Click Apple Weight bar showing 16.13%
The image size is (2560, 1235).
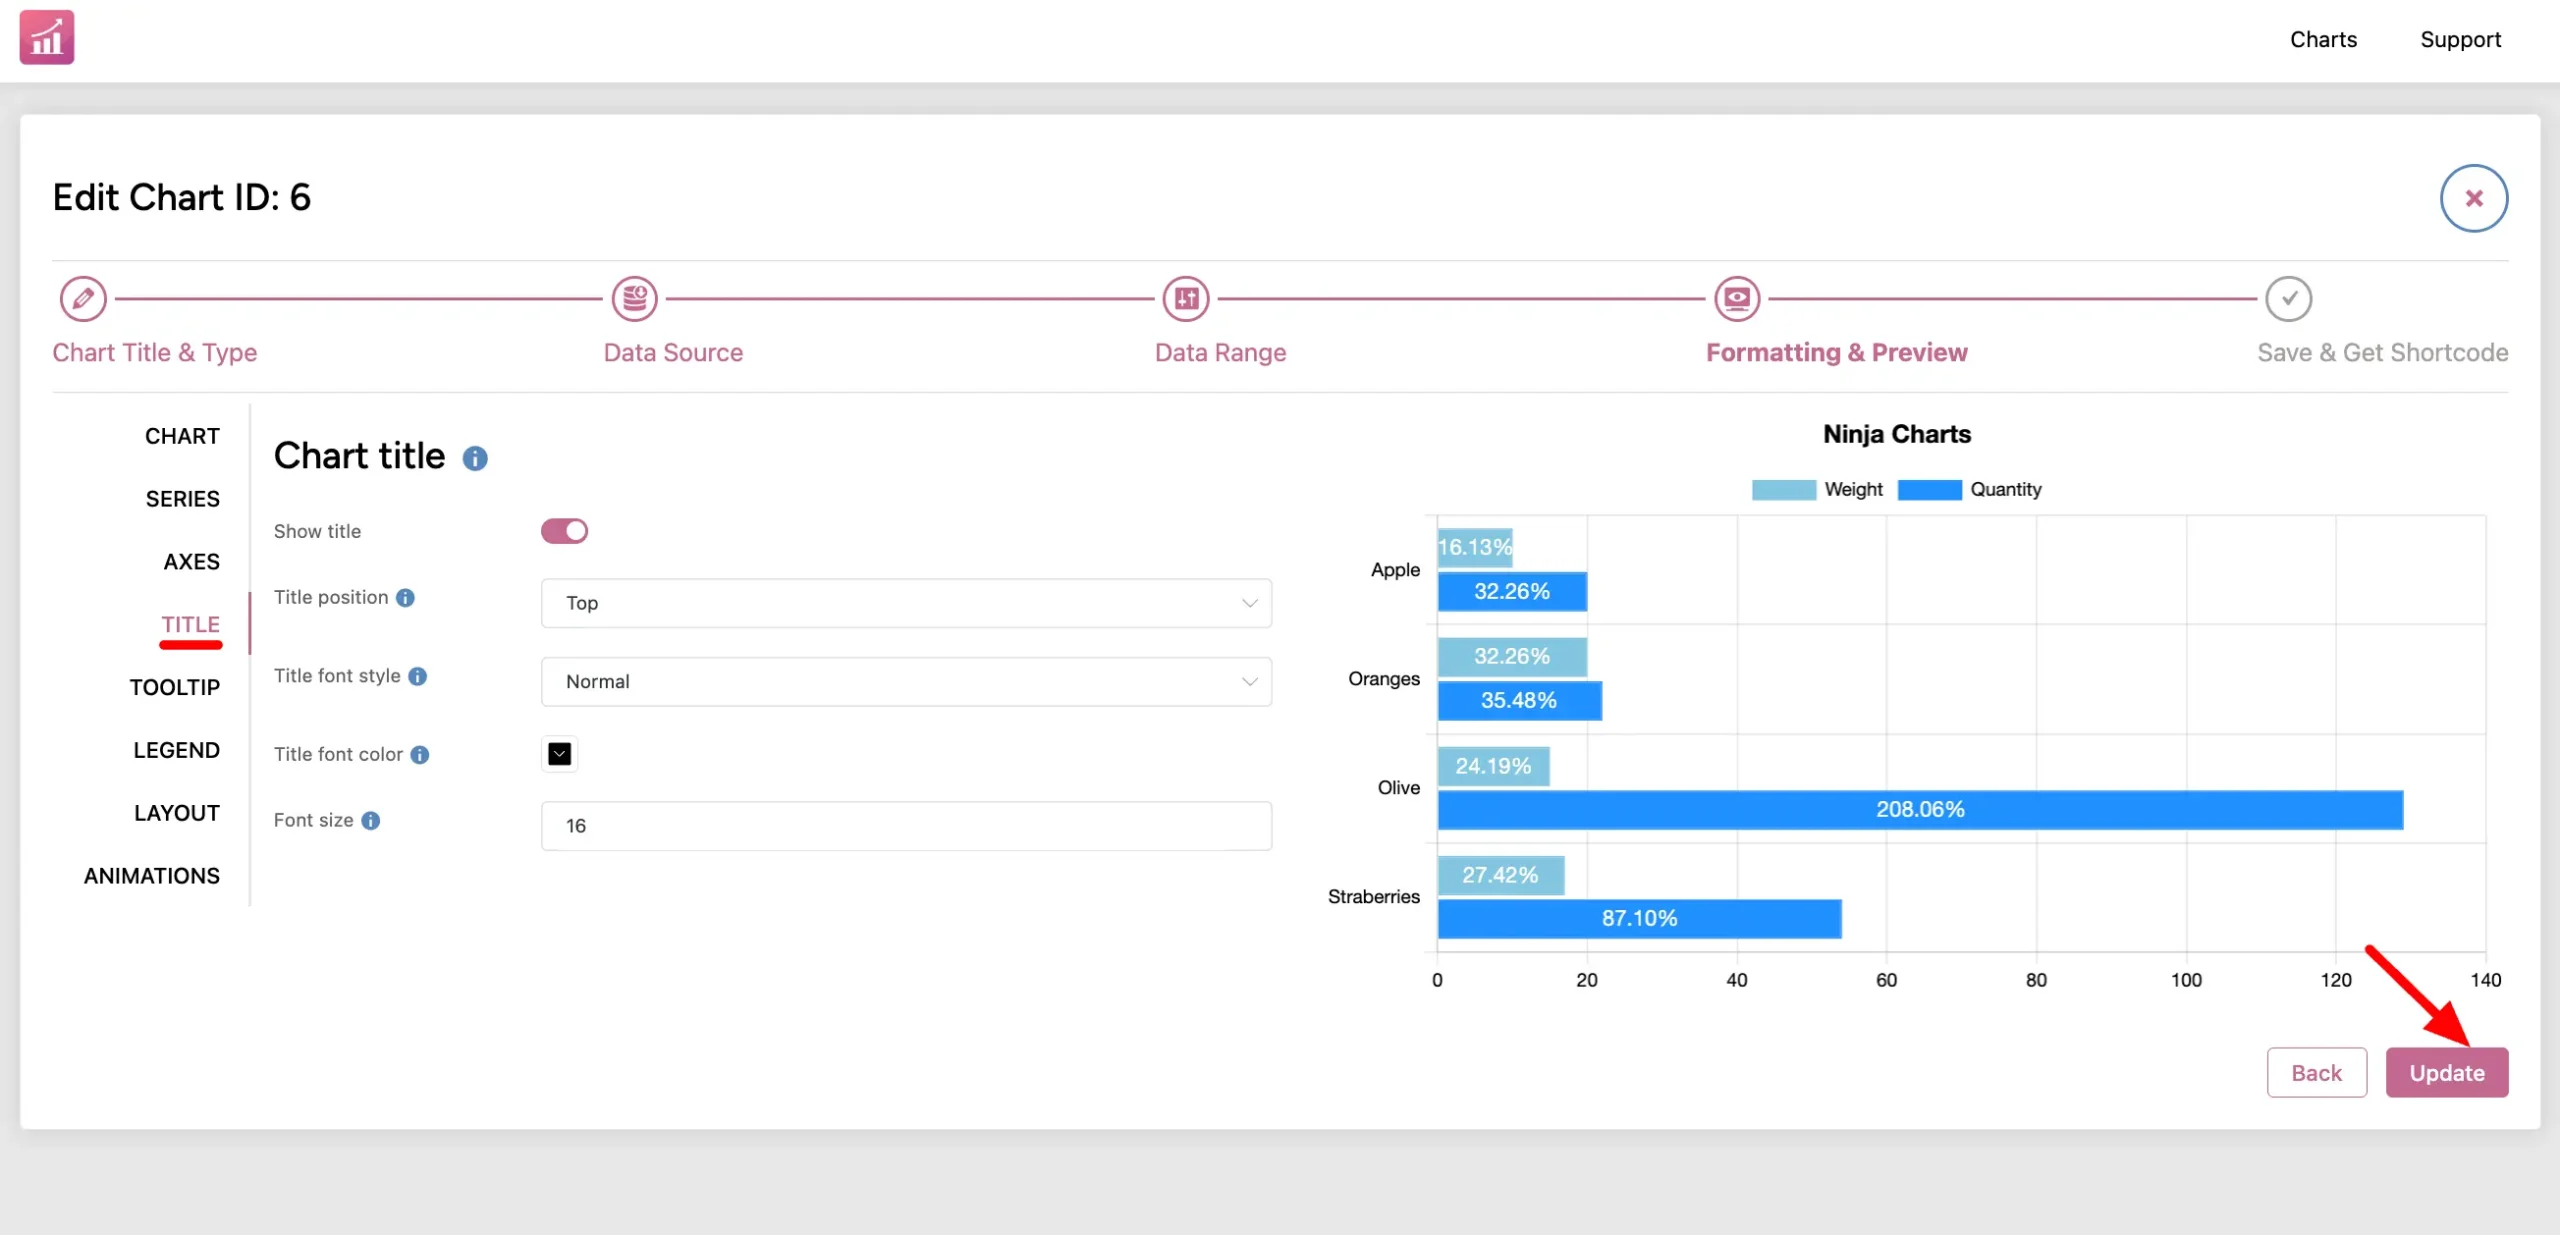click(1475, 548)
